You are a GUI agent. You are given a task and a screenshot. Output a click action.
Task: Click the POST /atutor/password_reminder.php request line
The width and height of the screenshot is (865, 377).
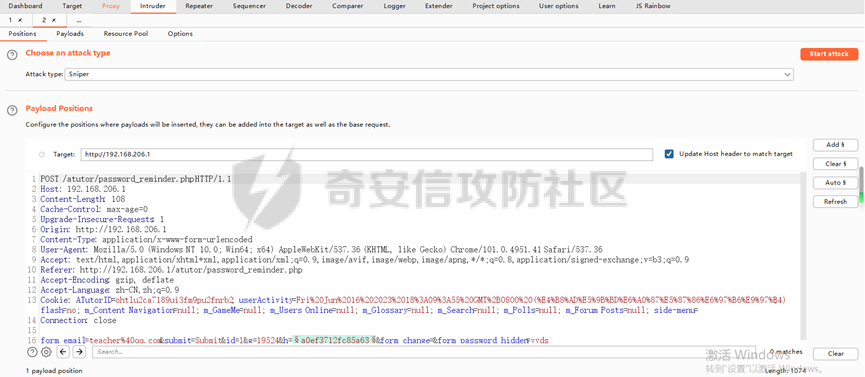(136, 179)
